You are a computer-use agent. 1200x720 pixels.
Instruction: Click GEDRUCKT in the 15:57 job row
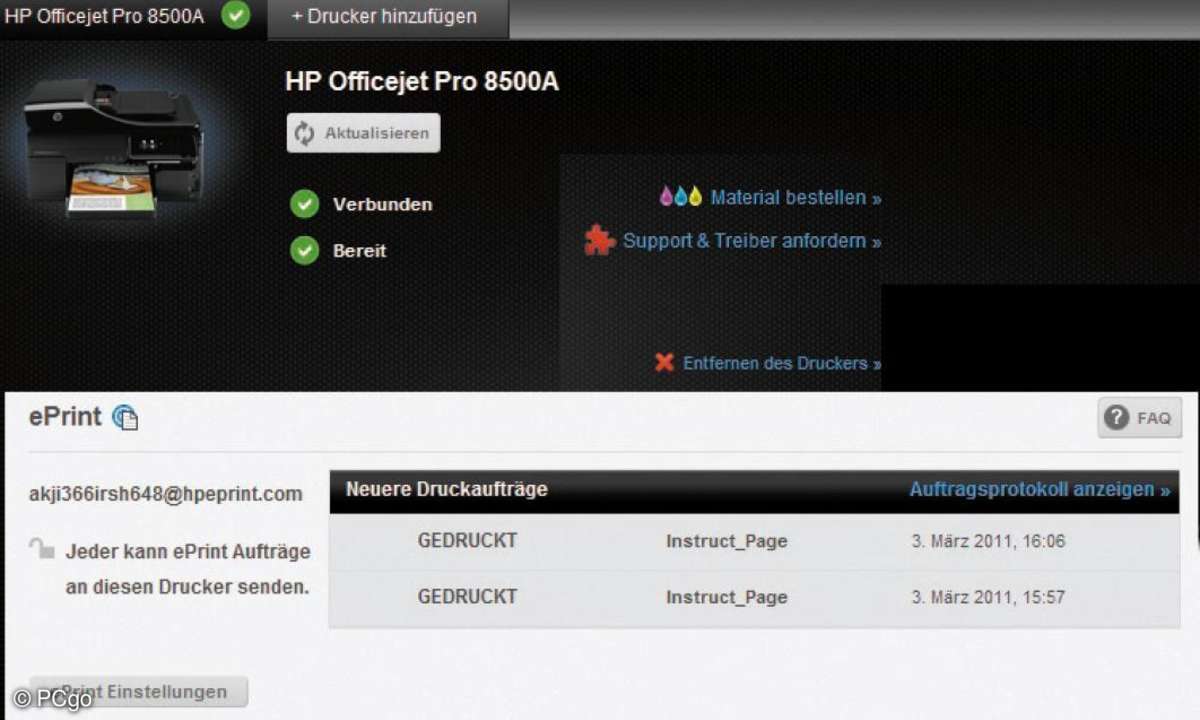[x=467, y=597]
